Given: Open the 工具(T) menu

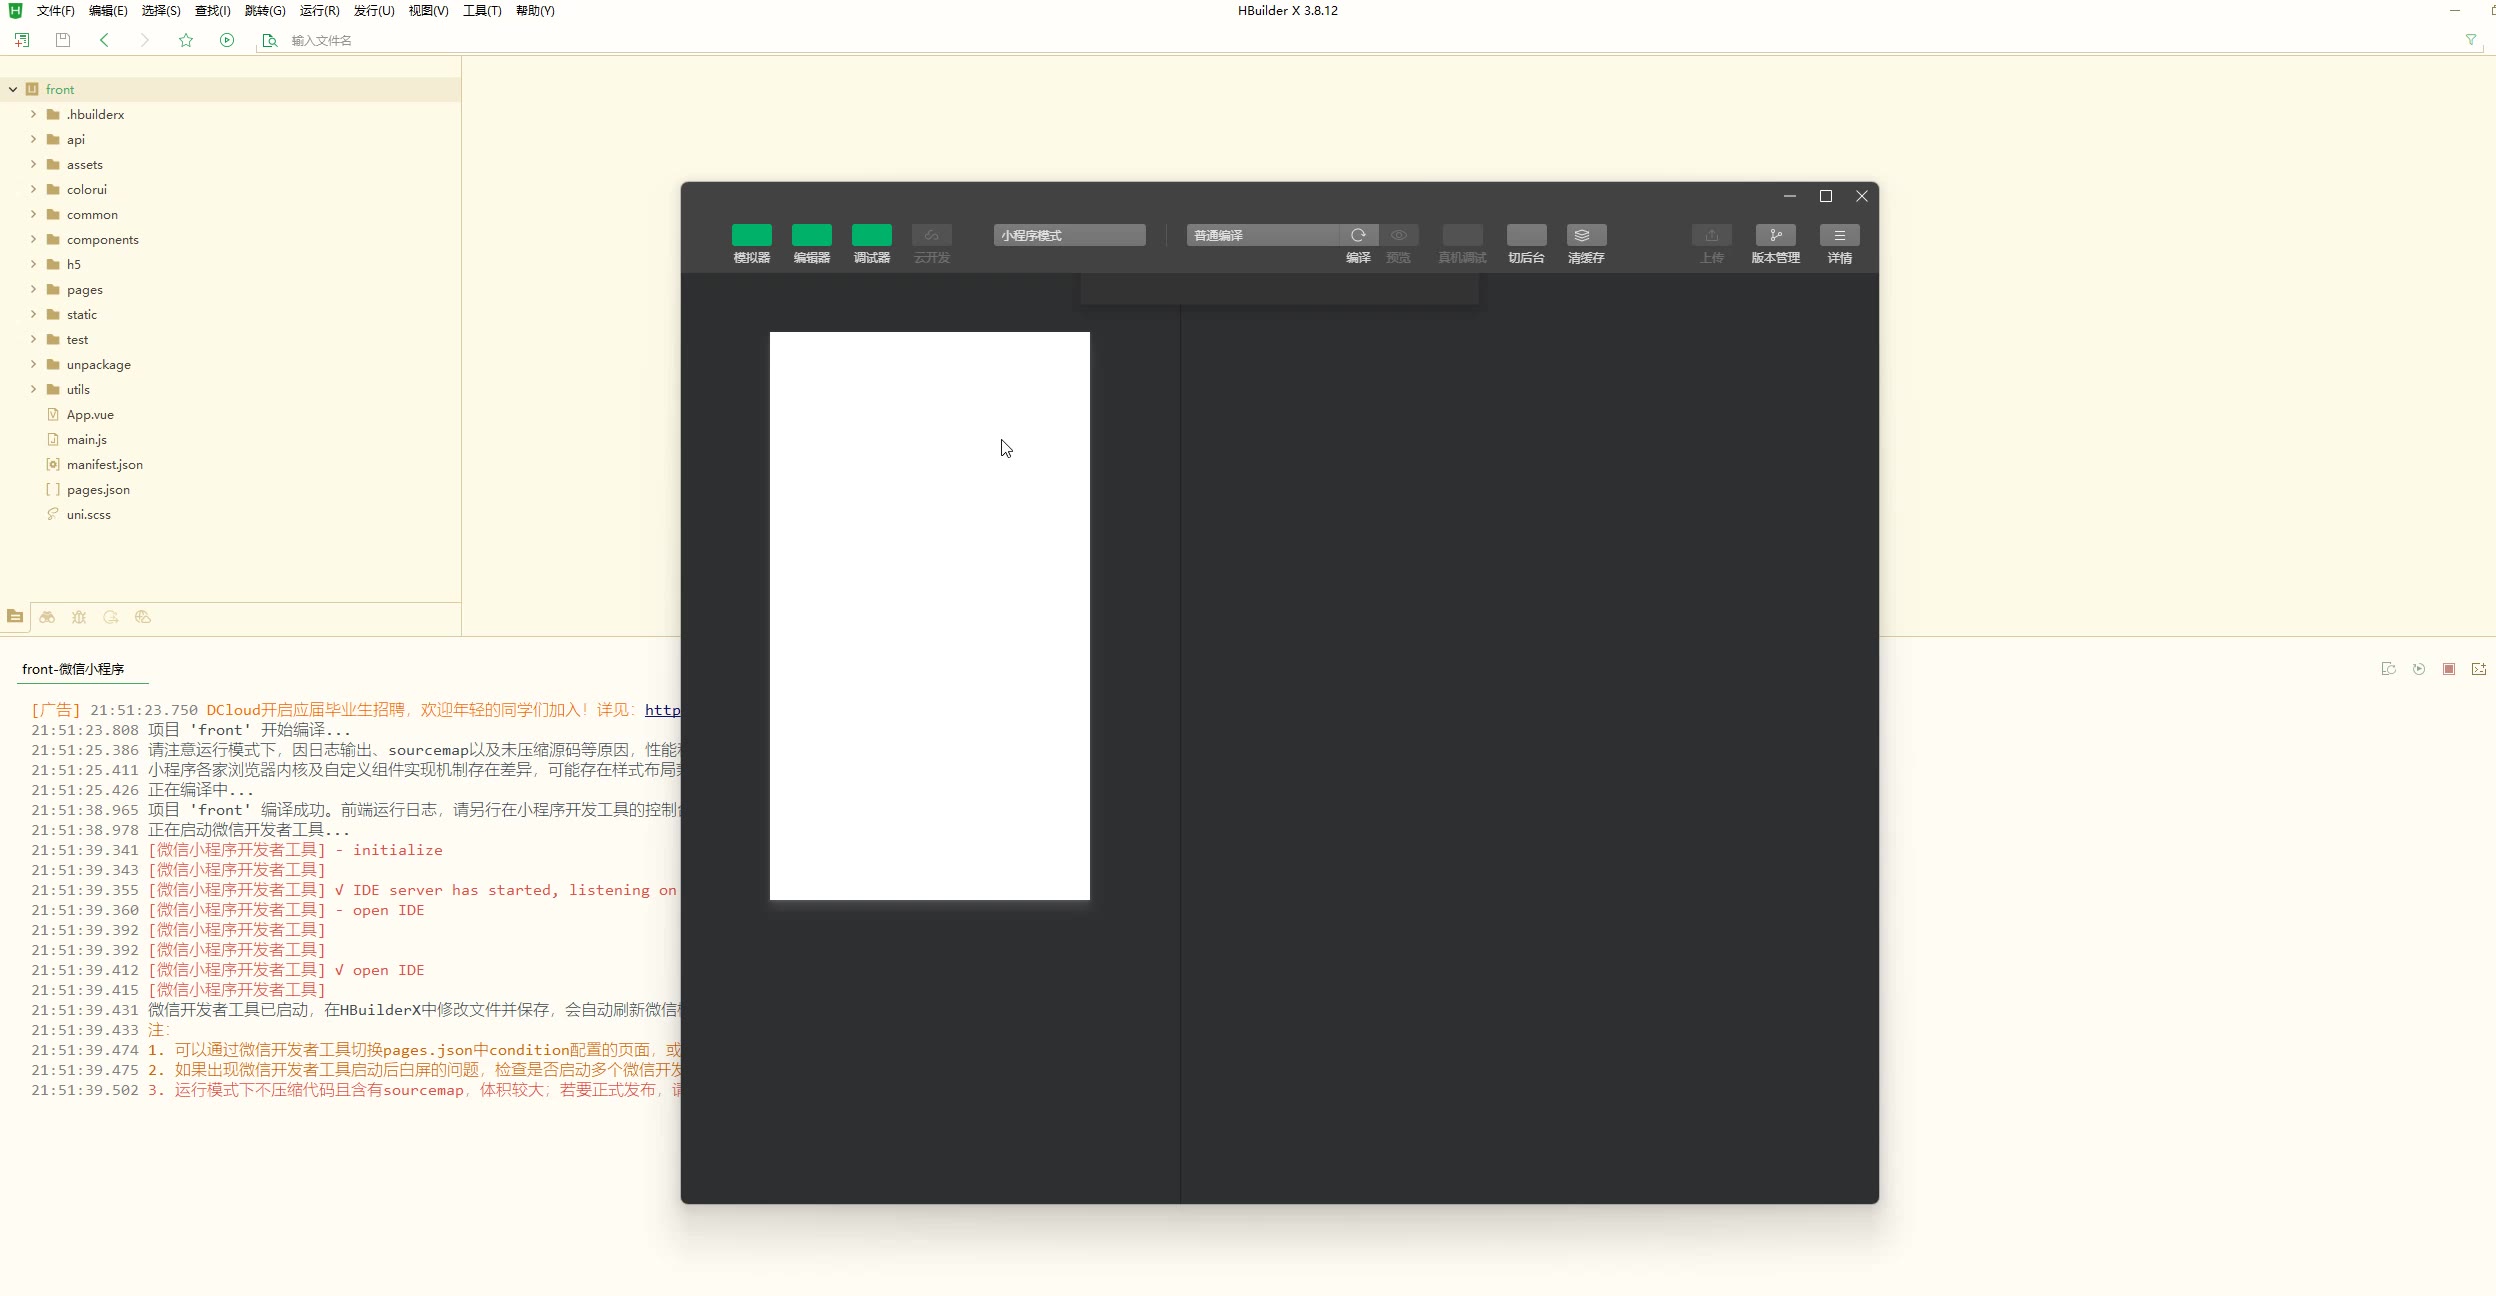Looking at the screenshot, I should tap(482, 11).
